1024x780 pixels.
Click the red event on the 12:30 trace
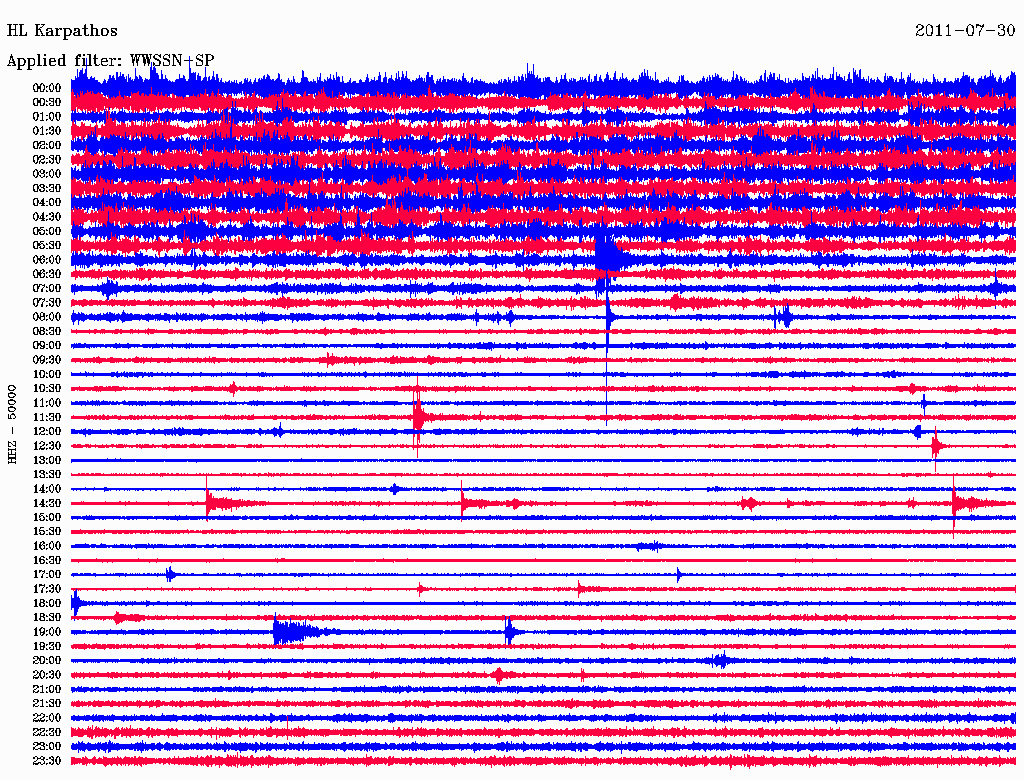click(936, 447)
